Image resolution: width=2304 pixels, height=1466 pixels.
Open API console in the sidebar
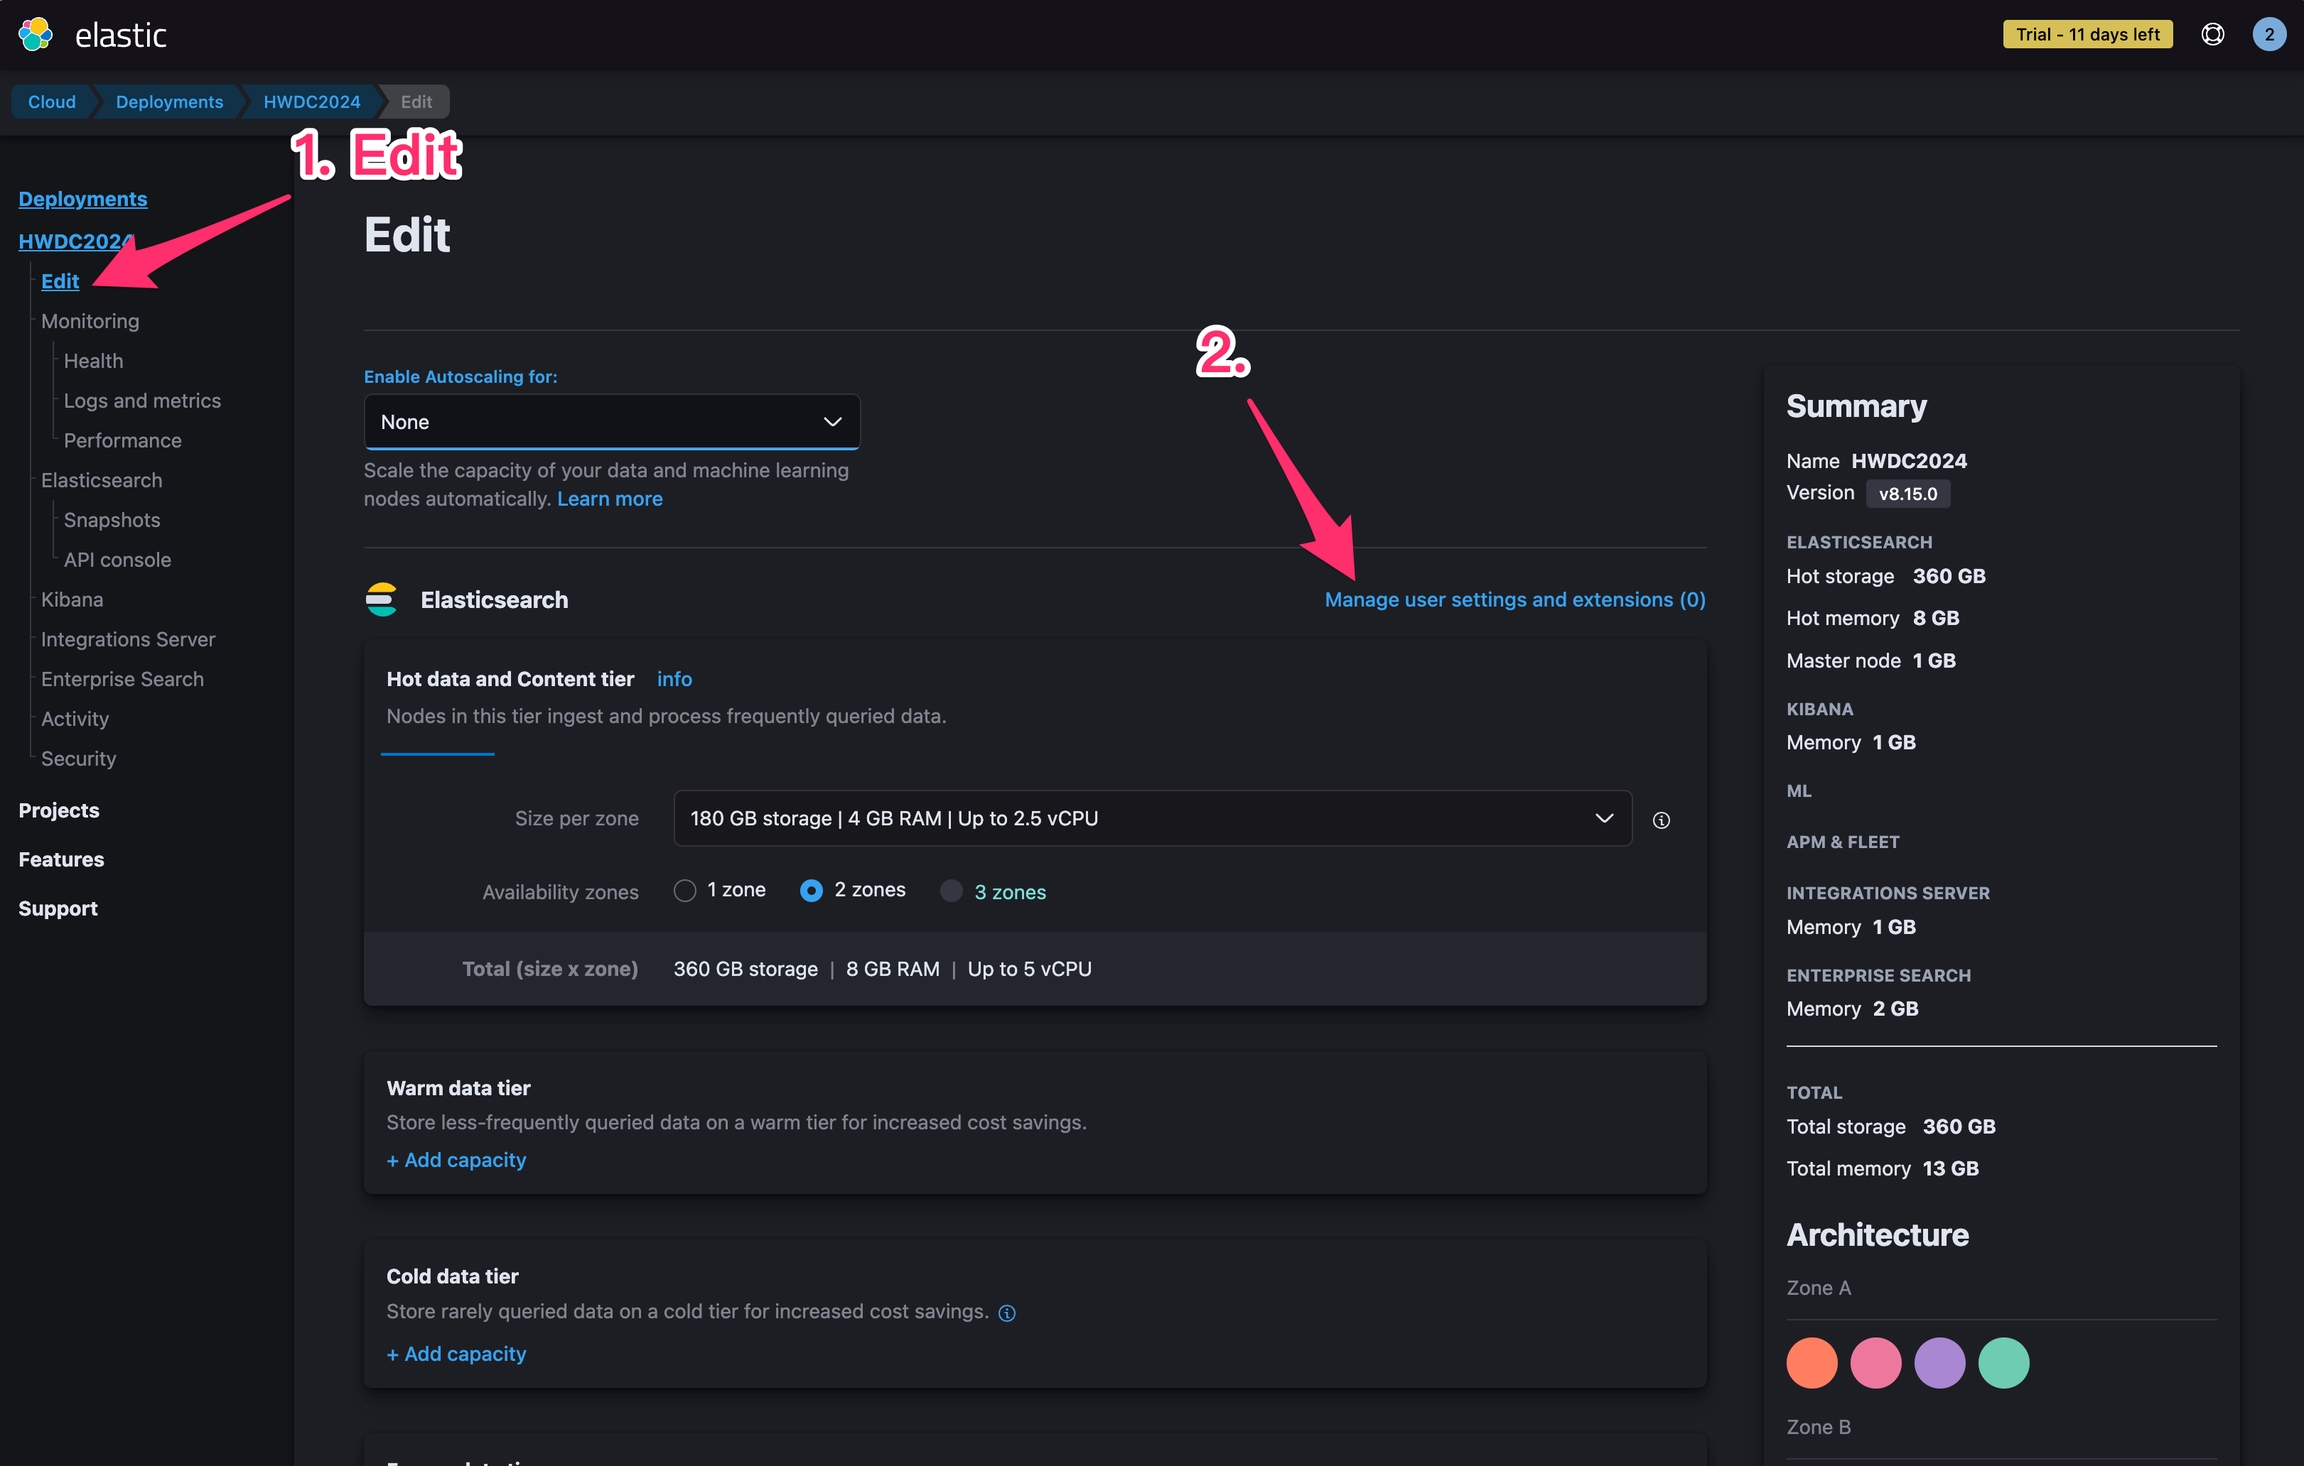tap(117, 560)
